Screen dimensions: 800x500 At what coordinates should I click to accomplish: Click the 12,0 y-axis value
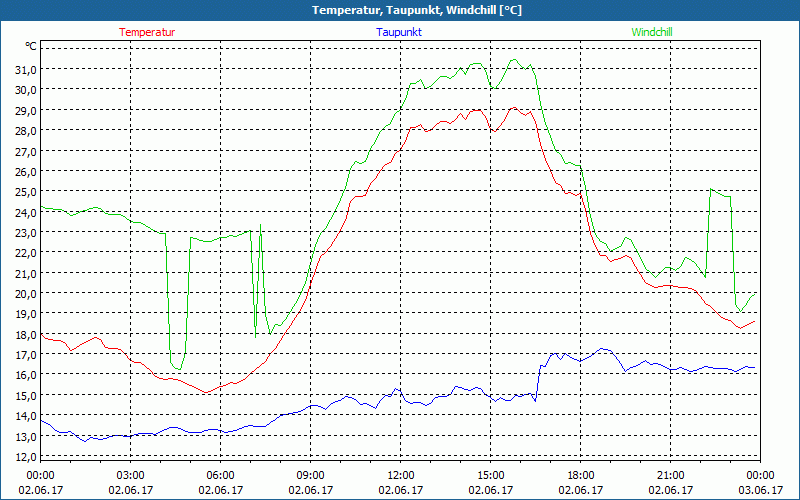tap(26, 457)
